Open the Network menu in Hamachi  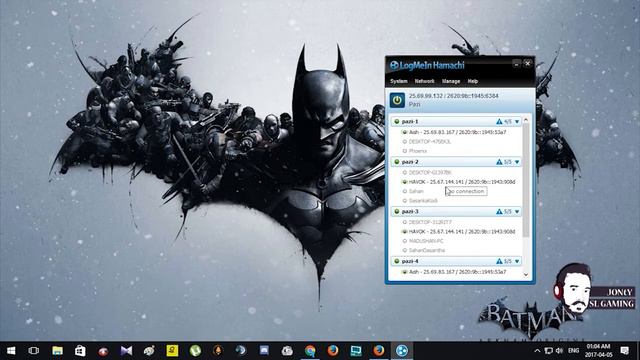(x=424, y=81)
